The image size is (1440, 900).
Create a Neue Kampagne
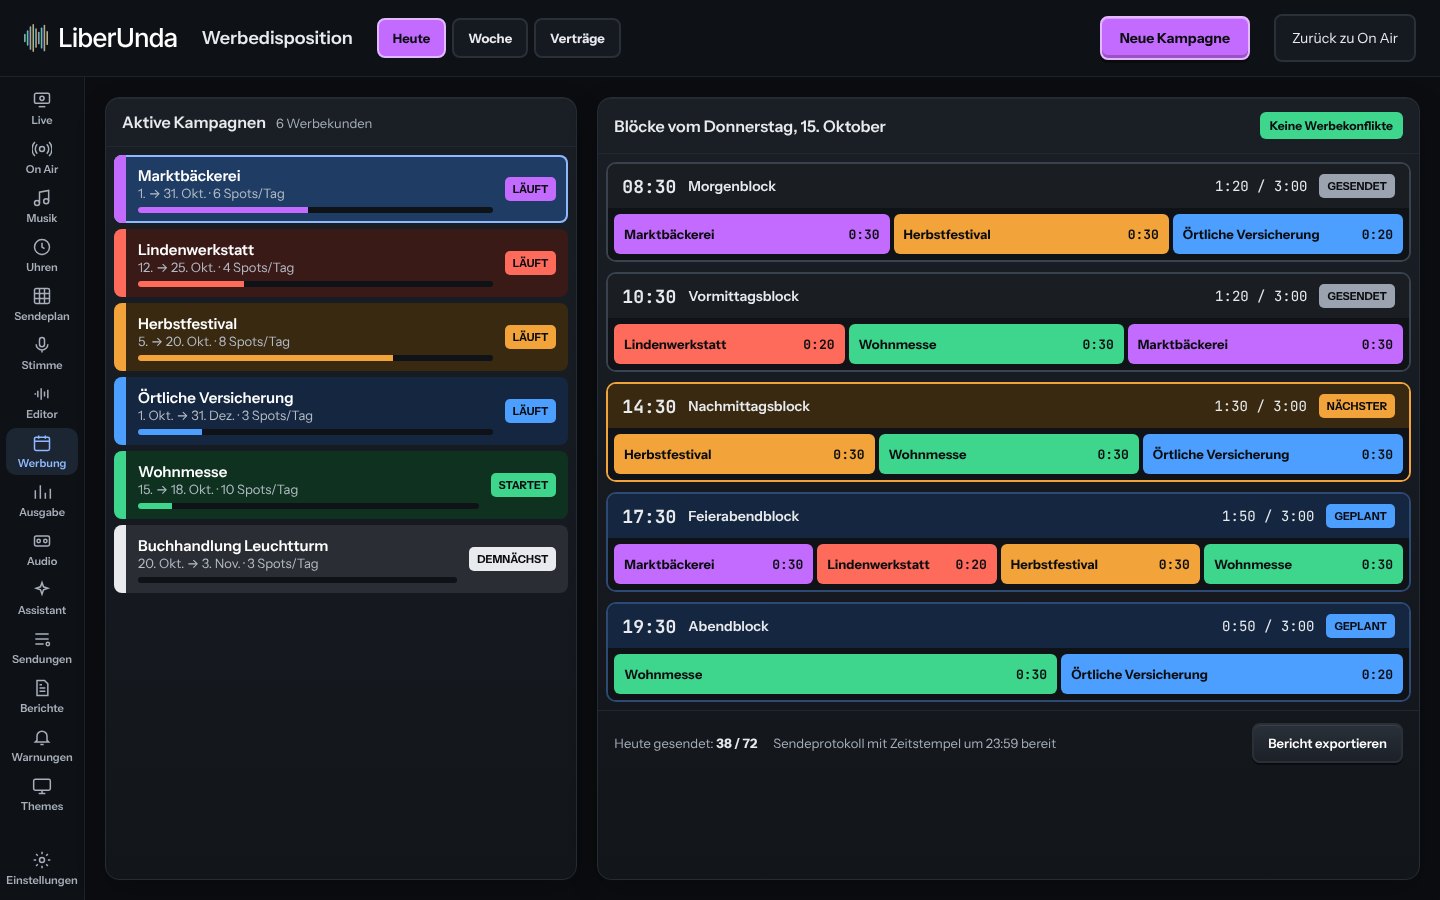[1175, 38]
